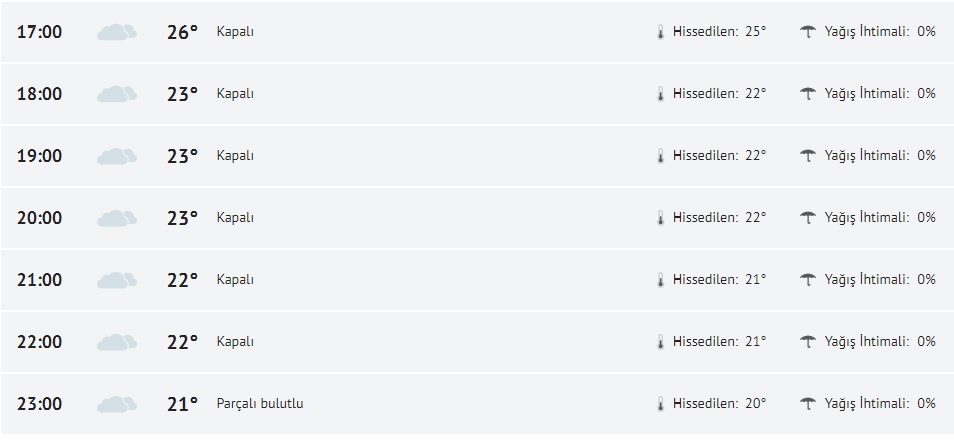Click the cloud icon beside 23:00
This screenshot has width=954, height=440.
click(116, 404)
